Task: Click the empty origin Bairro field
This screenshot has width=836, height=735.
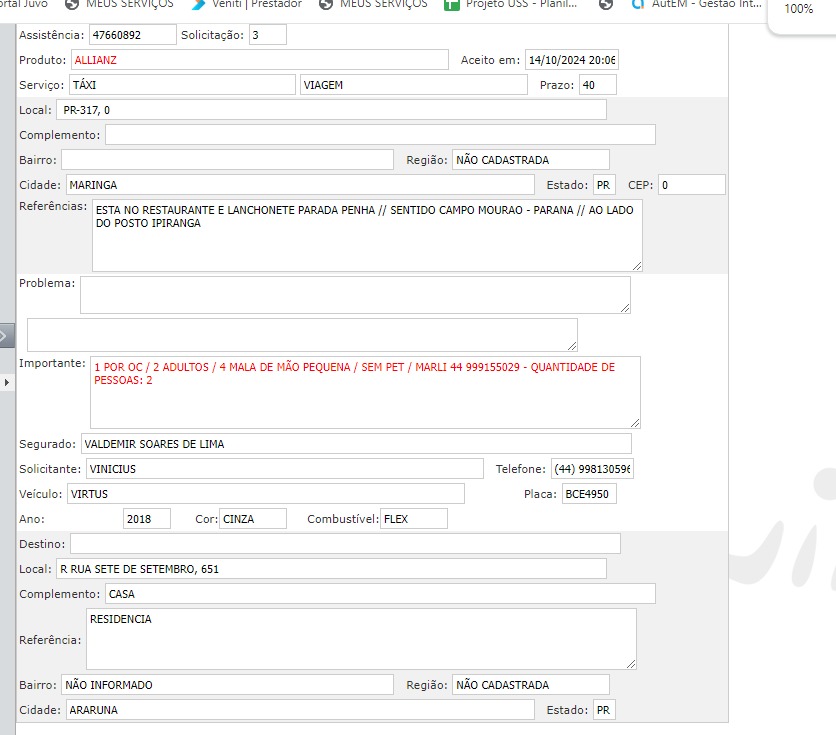Action: tap(227, 160)
